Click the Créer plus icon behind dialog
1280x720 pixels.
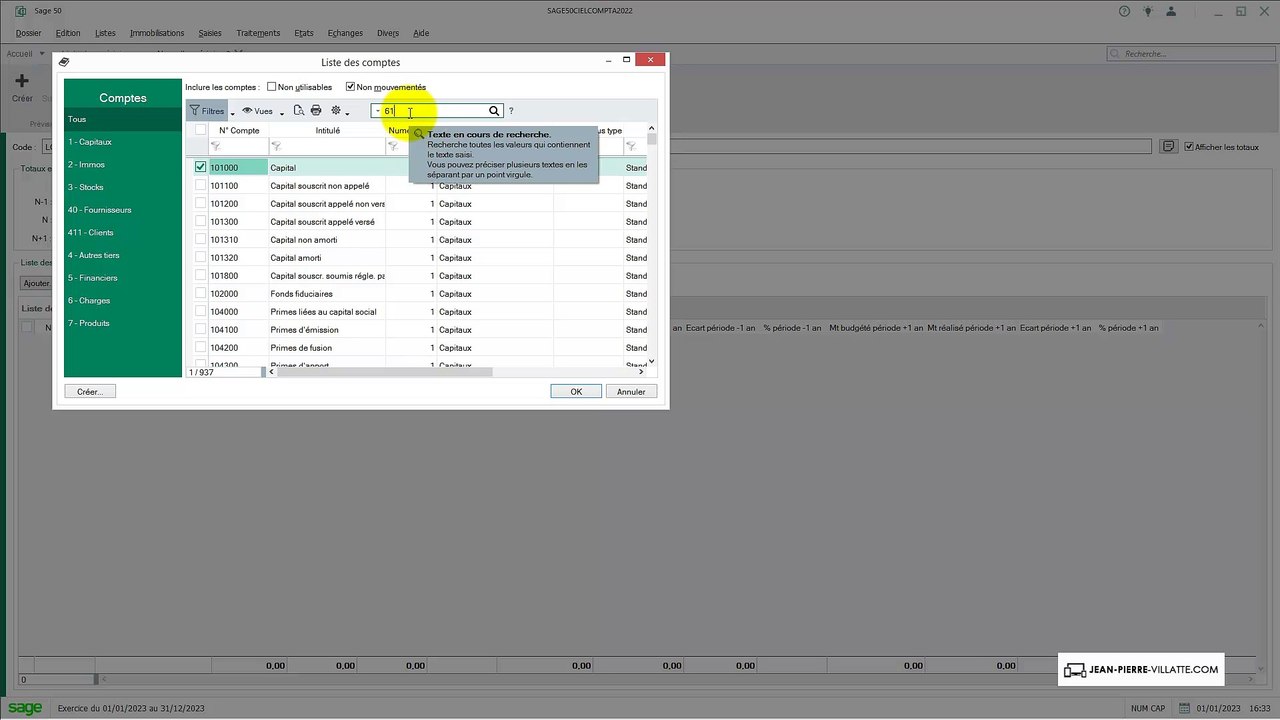(21, 81)
